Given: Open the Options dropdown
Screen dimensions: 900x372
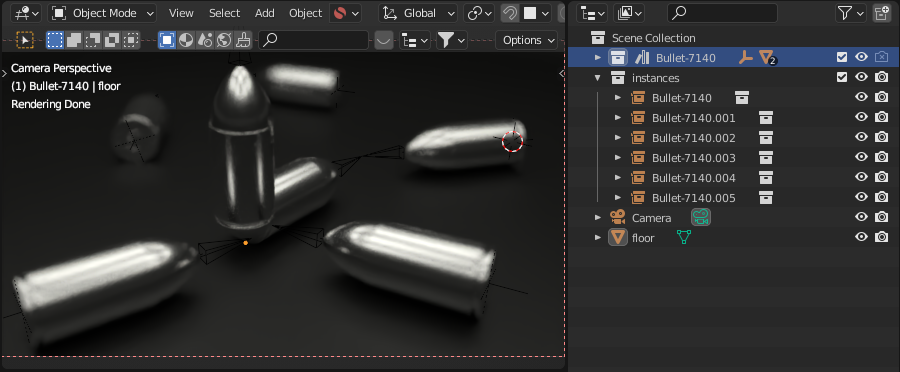Looking at the screenshot, I should pyautogui.click(x=526, y=40).
